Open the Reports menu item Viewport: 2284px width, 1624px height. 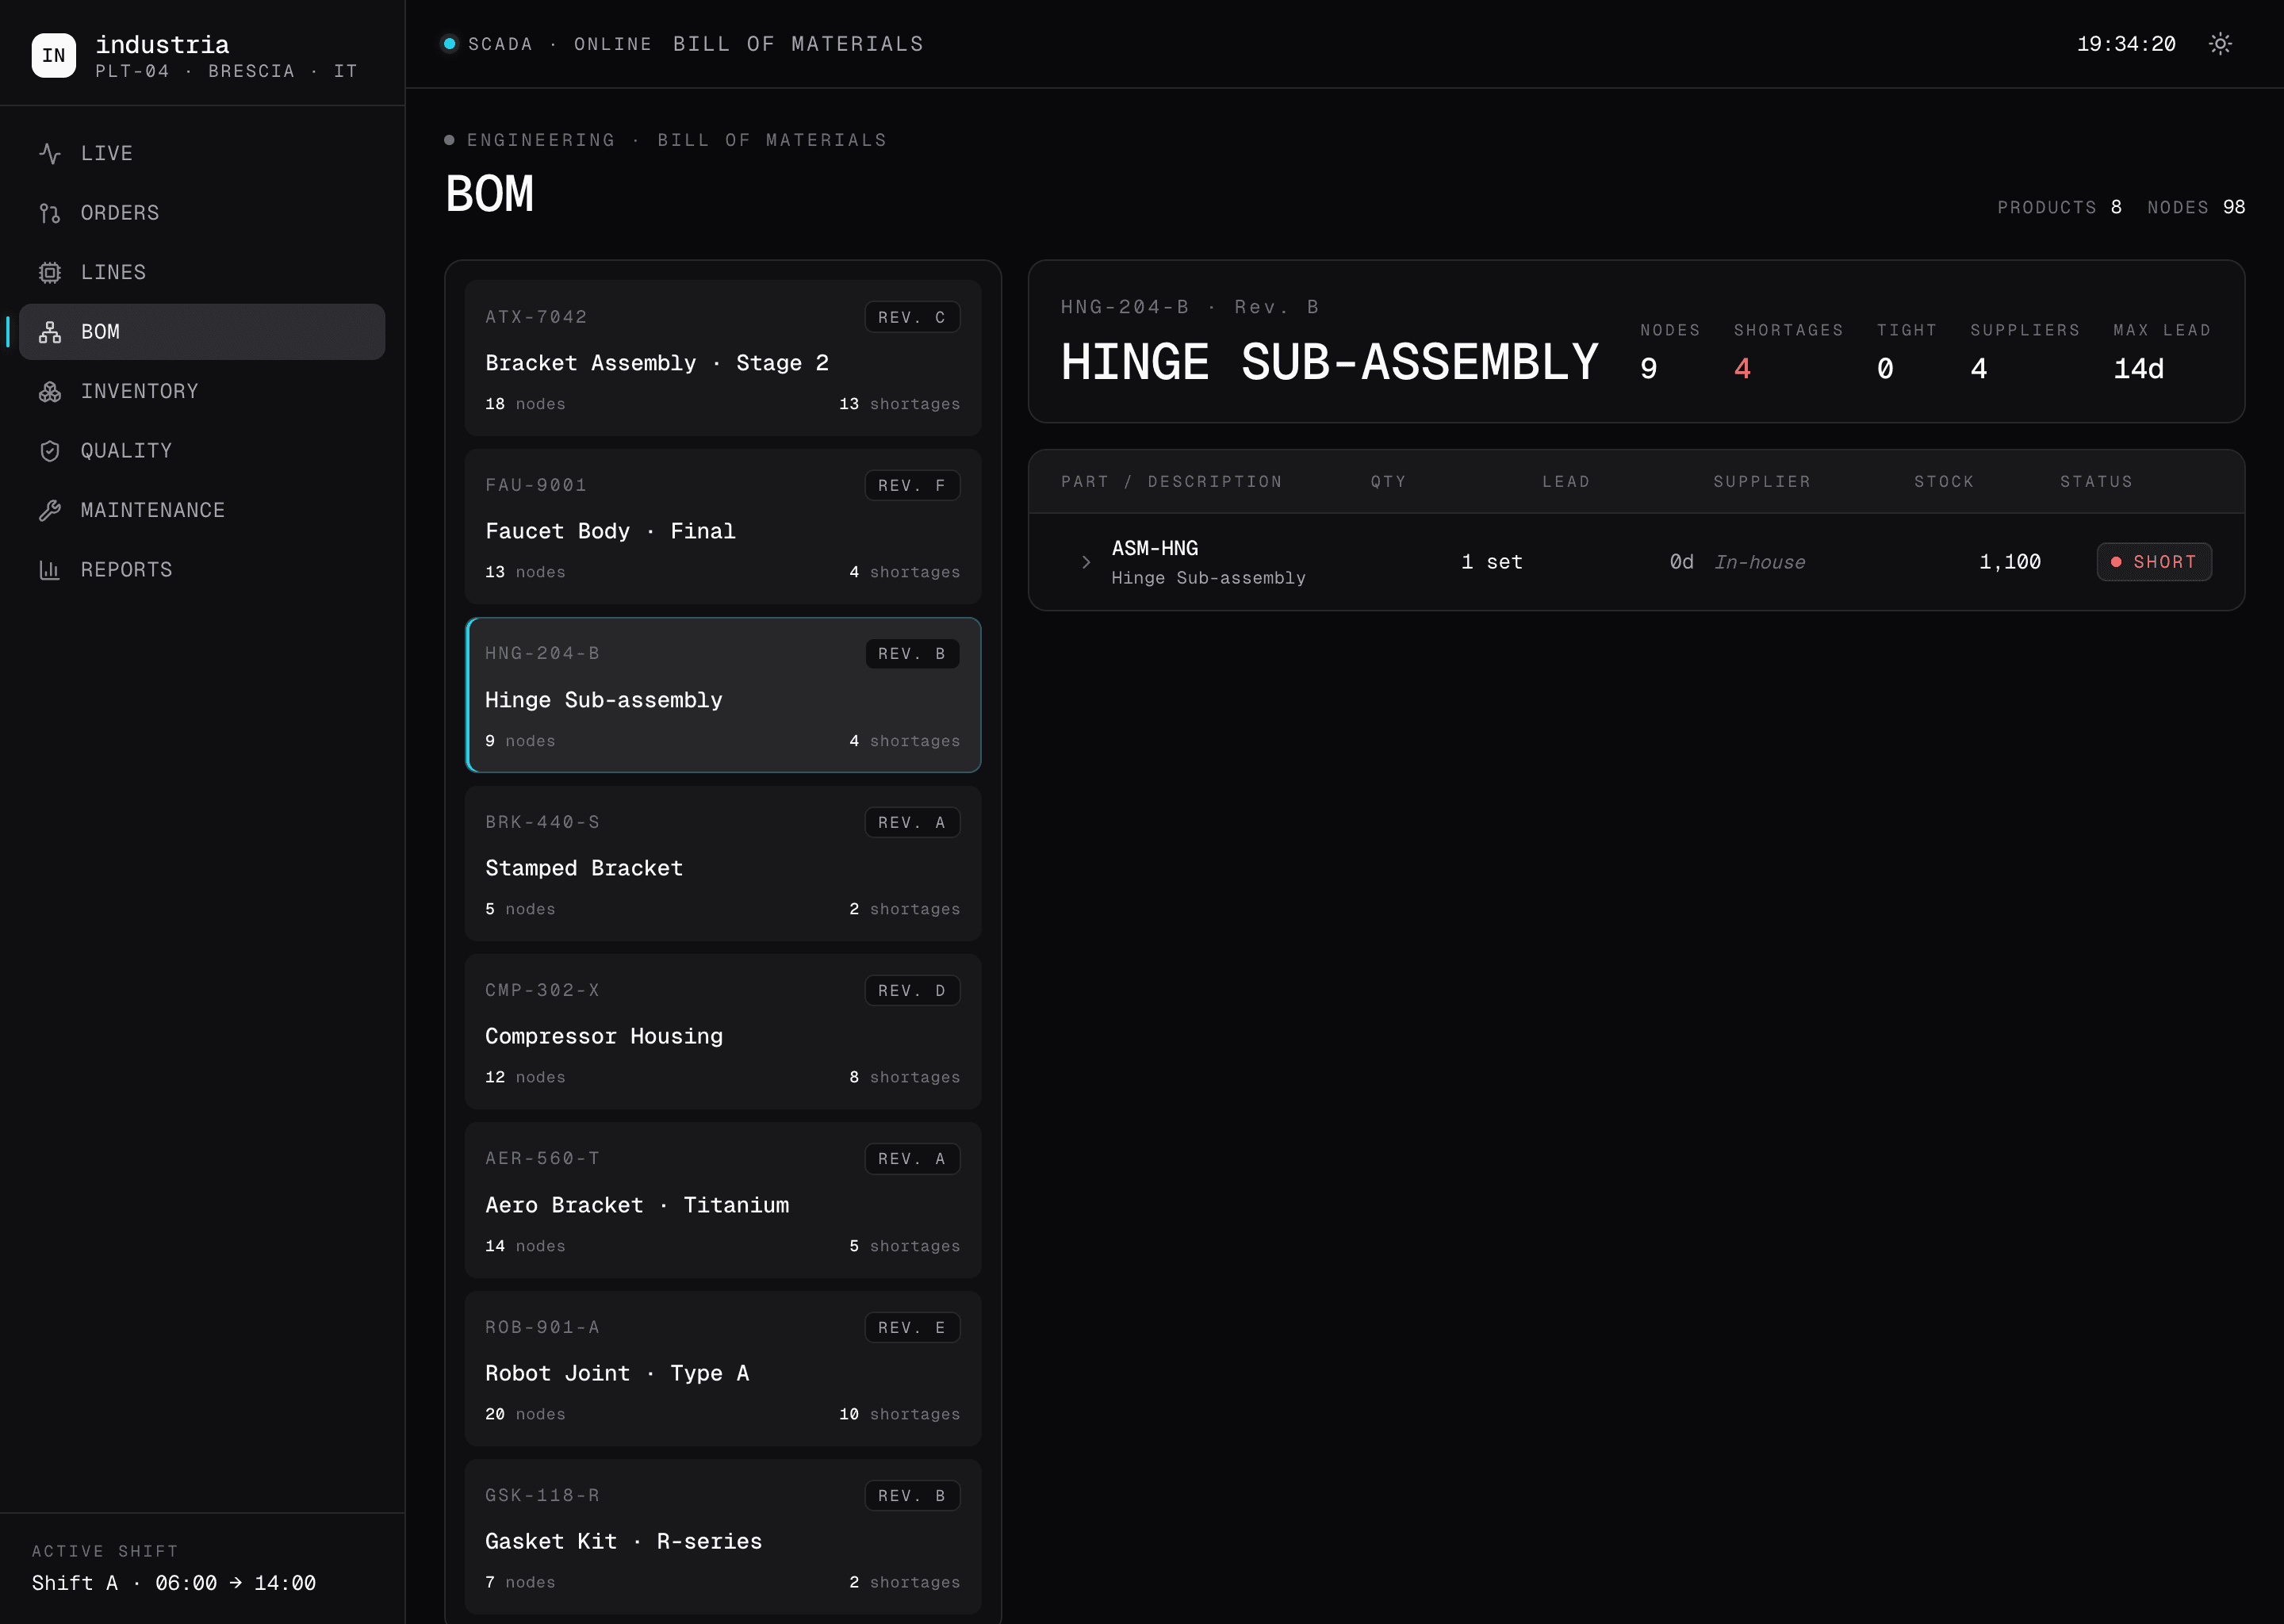[202, 570]
